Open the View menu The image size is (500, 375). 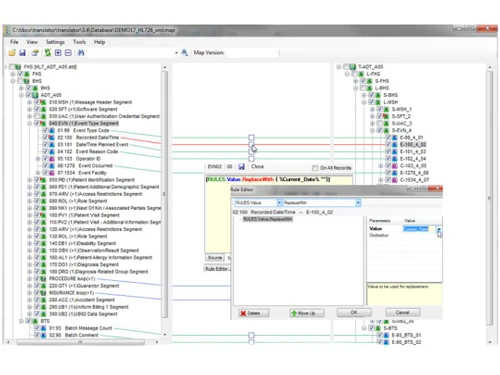(x=32, y=42)
